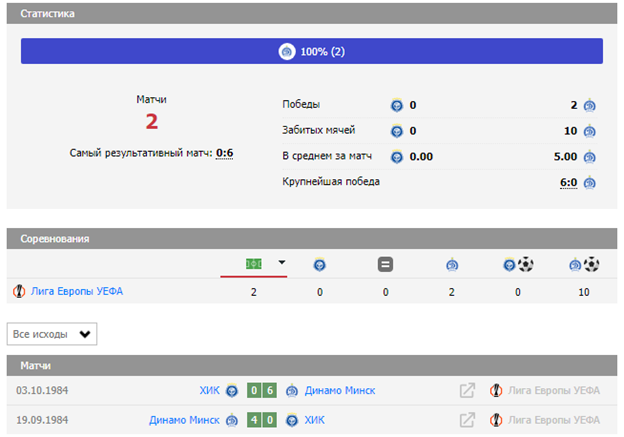The width and height of the screenshot is (624, 437).
Task: Open Лига Европы УЕФА competition link
Action: (x=76, y=292)
